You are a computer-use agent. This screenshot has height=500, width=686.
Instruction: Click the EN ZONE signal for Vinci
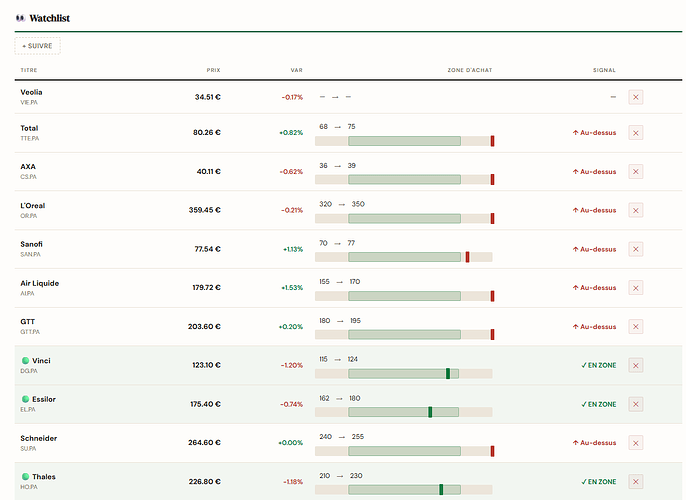click(x=598, y=365)
